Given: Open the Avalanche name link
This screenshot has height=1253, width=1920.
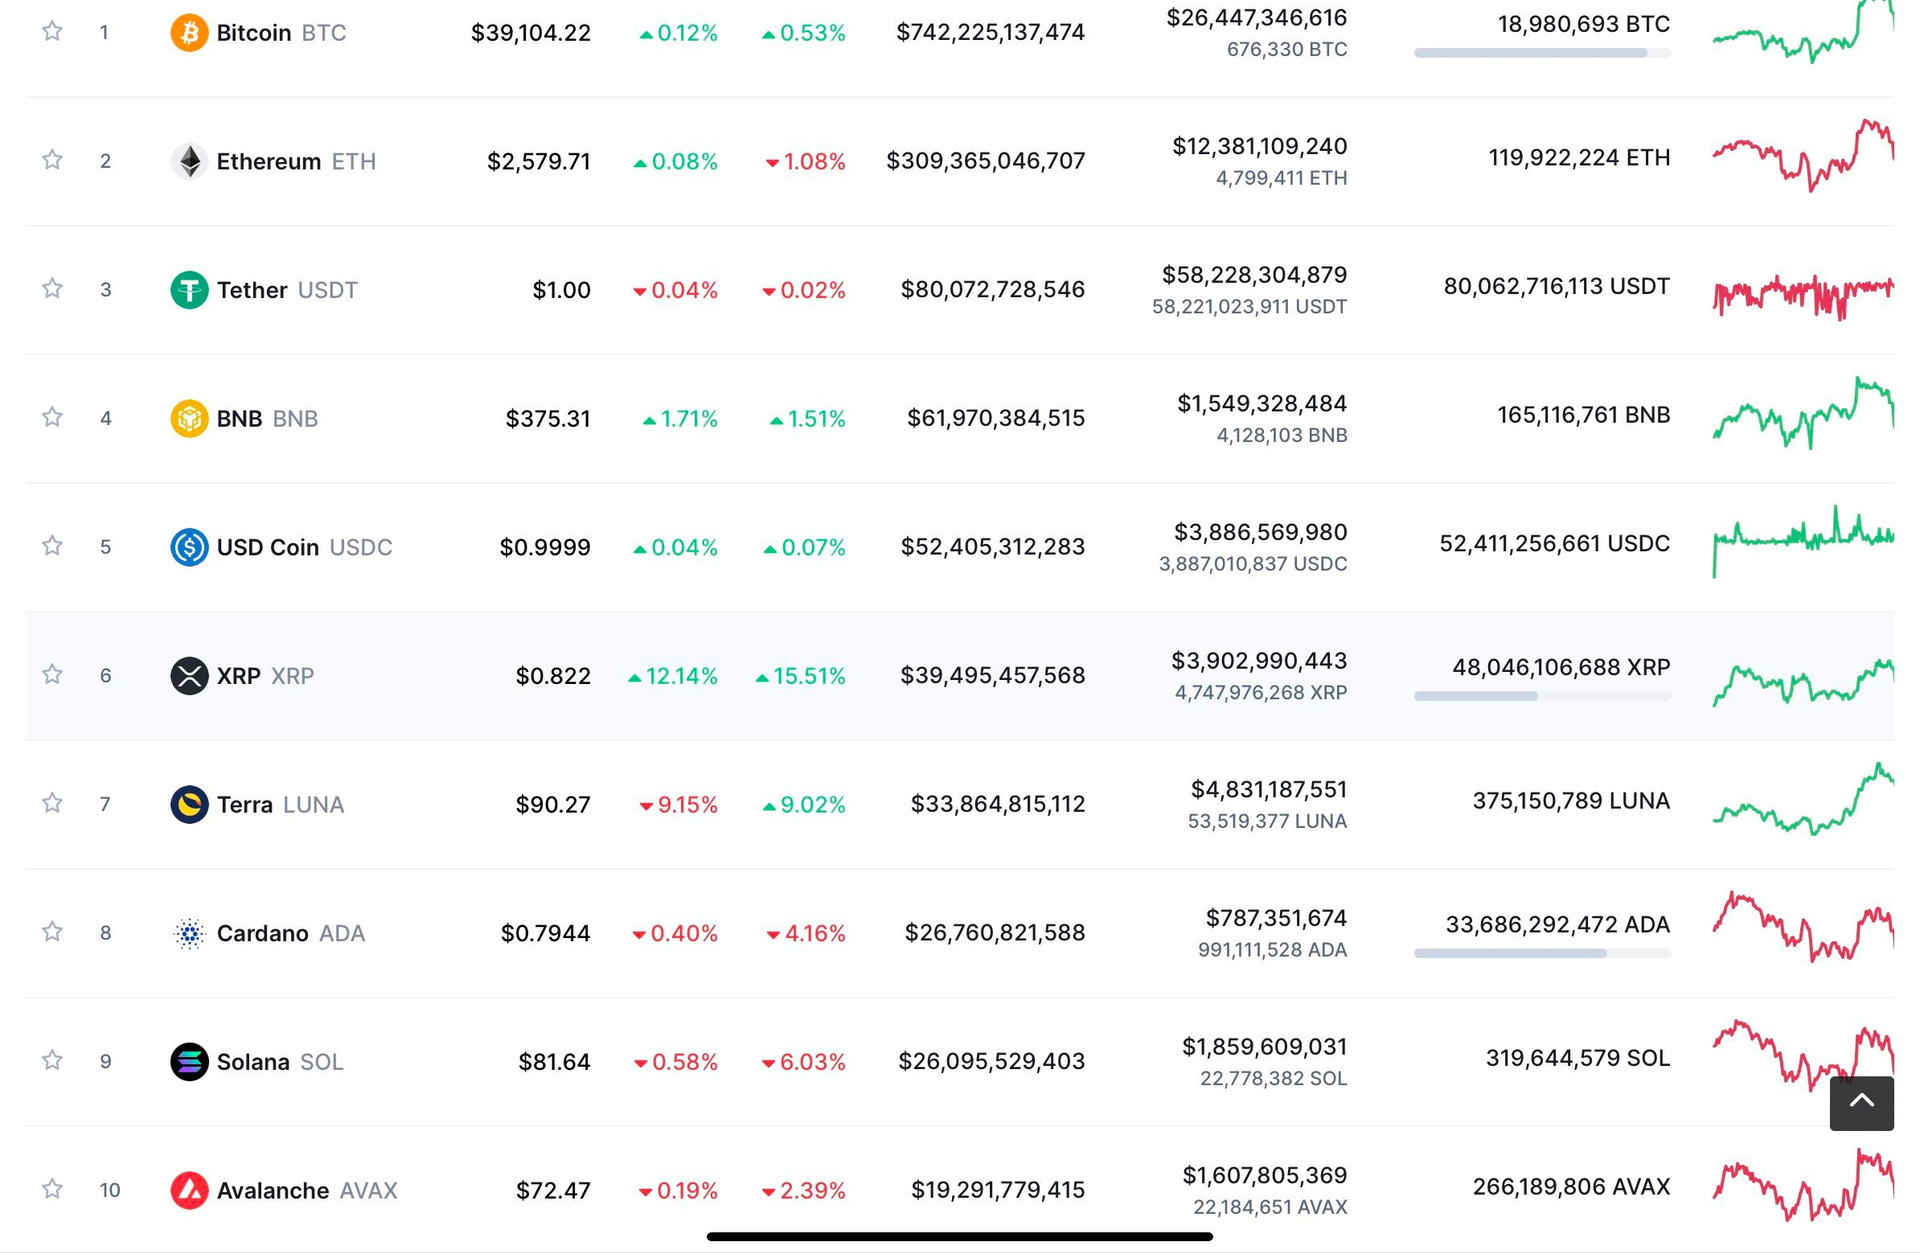Looking at the screenshot, I should pos(273,1190).
